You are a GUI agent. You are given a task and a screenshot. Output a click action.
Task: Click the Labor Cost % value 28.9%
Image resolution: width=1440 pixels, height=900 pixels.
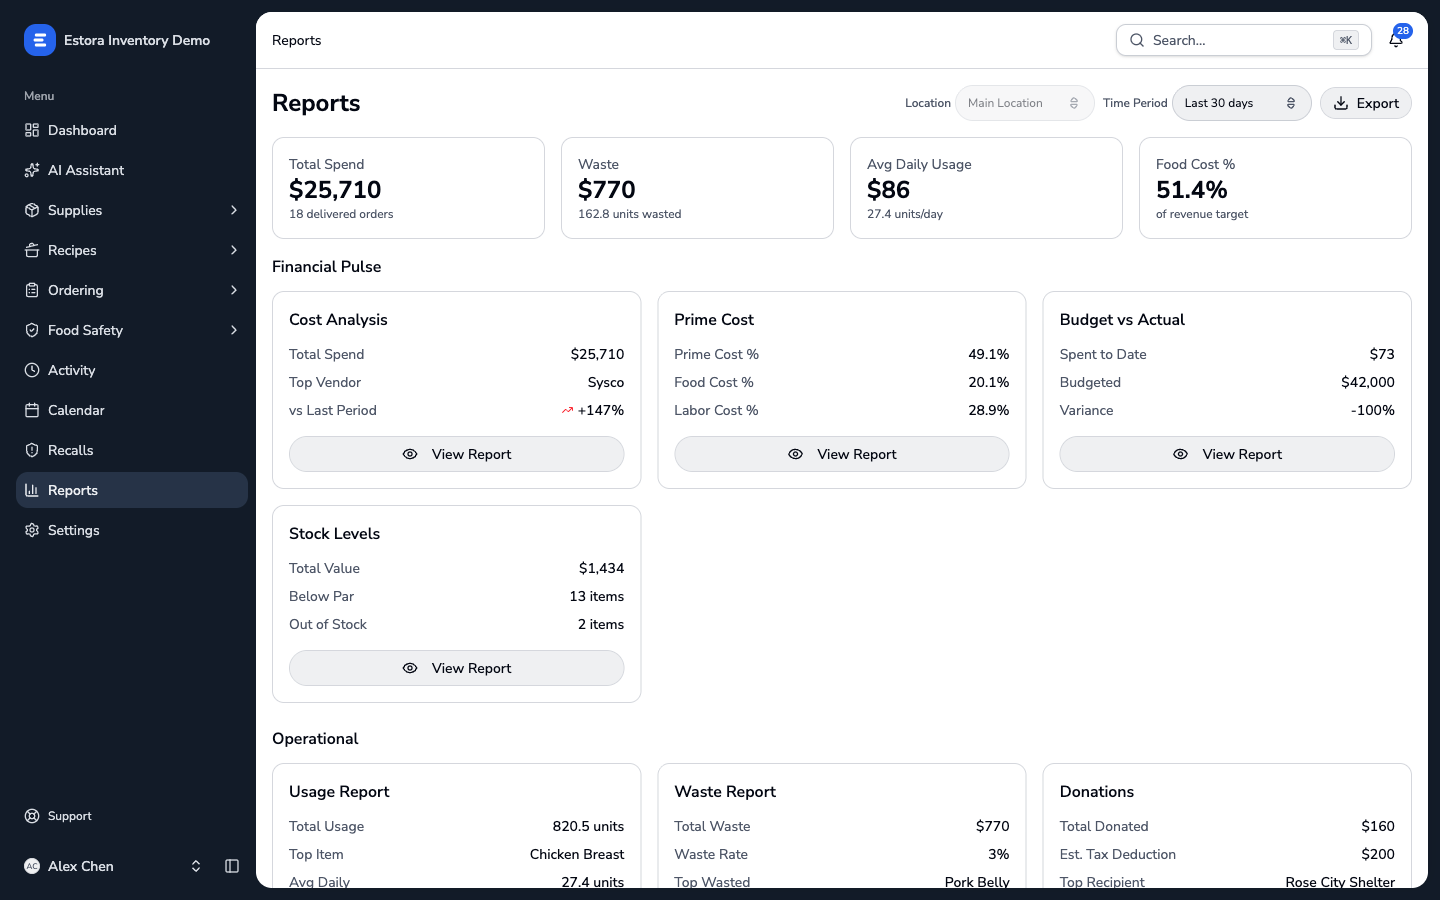989,410
